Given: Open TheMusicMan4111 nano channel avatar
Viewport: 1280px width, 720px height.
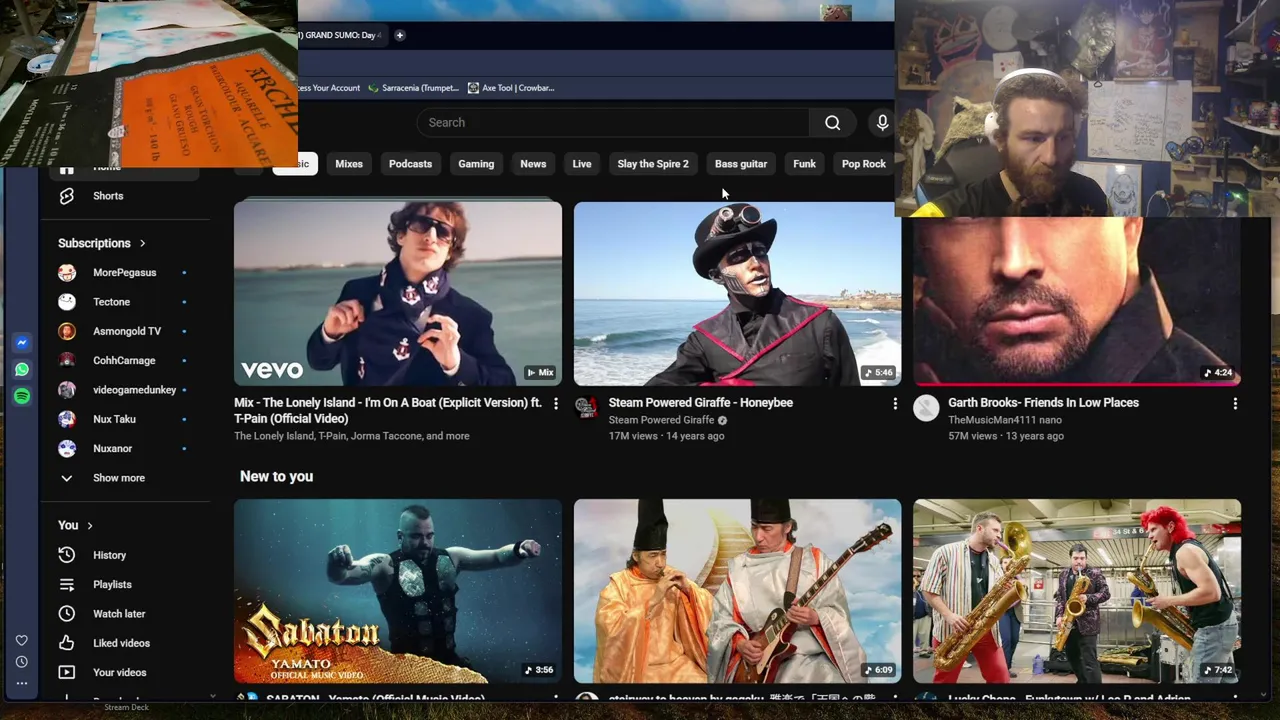Looking at the screenshot, I should coord(926,407).
